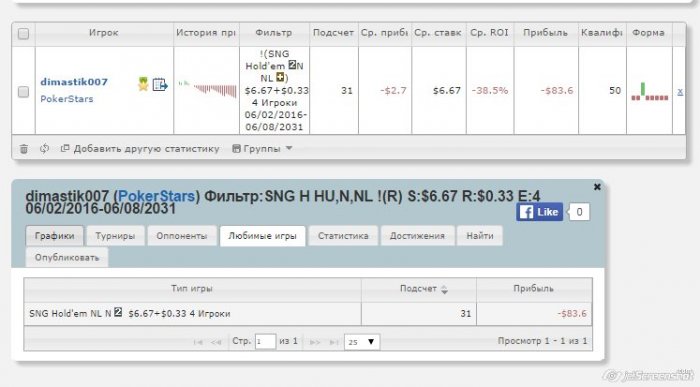Go to the next page of results
700x387 pixels.
315,342
